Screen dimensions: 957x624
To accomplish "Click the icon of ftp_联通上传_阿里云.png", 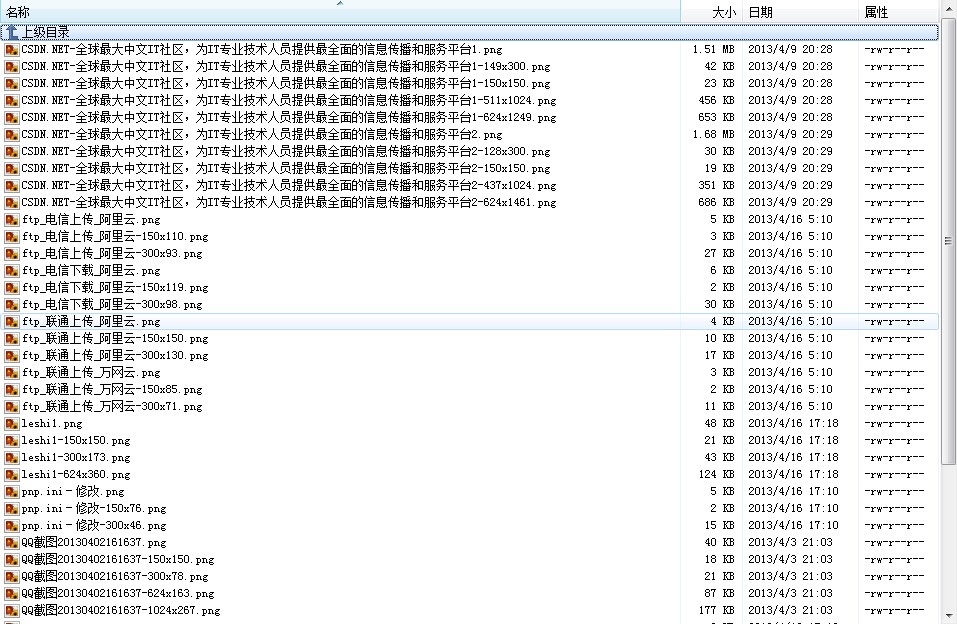I will coord(12,322).
